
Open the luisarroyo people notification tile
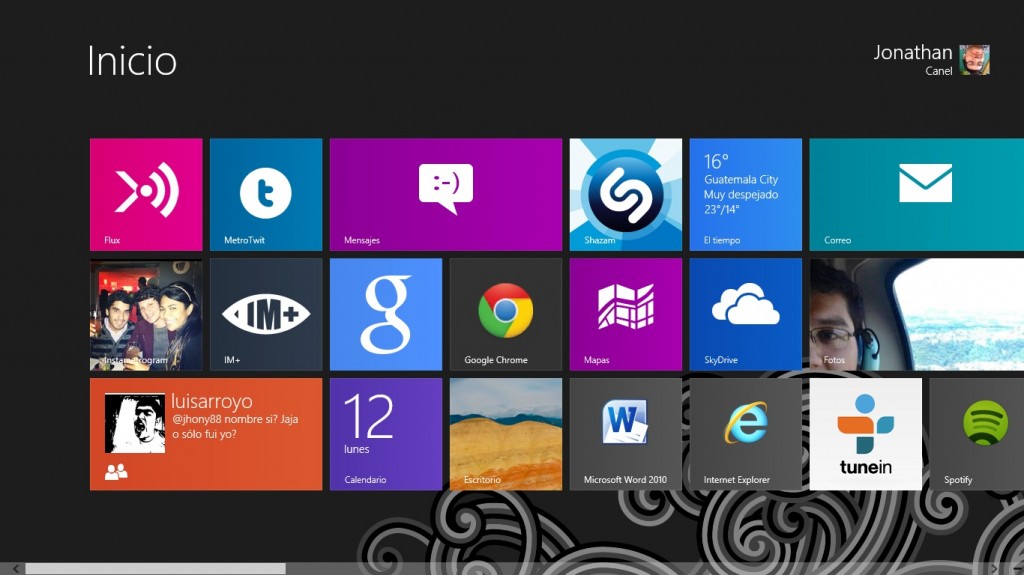click(206, 434)
